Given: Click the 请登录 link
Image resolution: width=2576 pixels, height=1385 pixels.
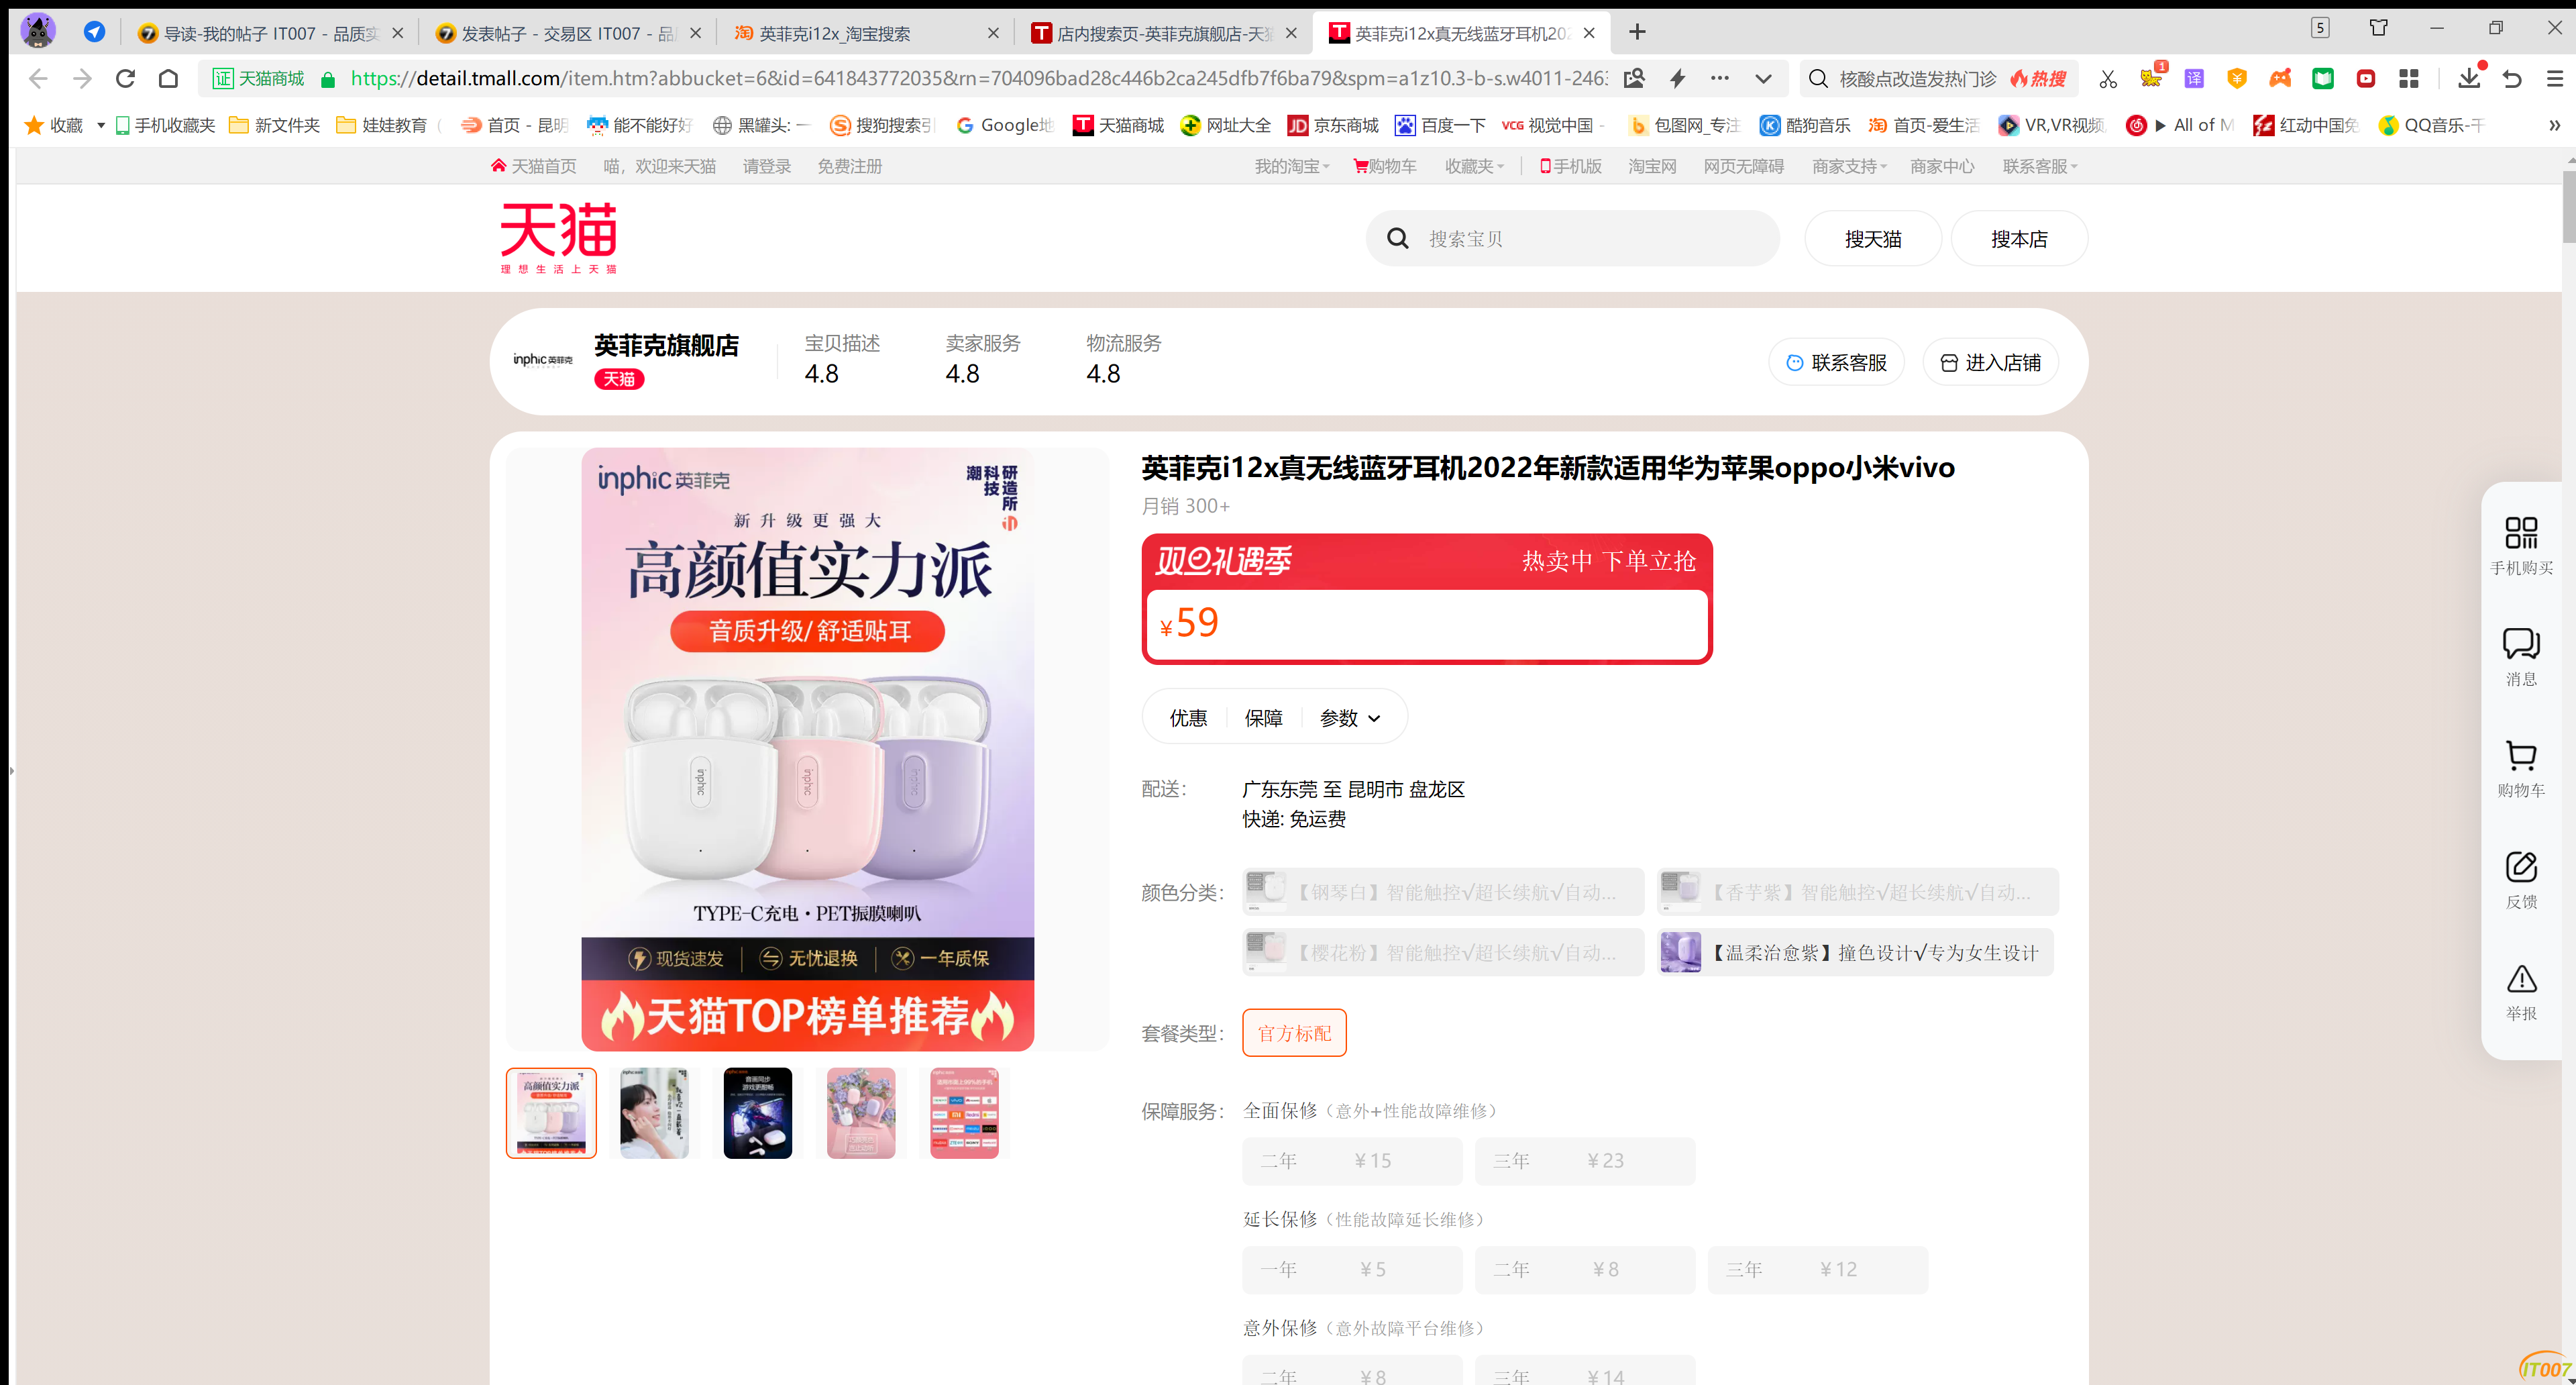Looking at the screenshot, I should [x=766, y=166].
